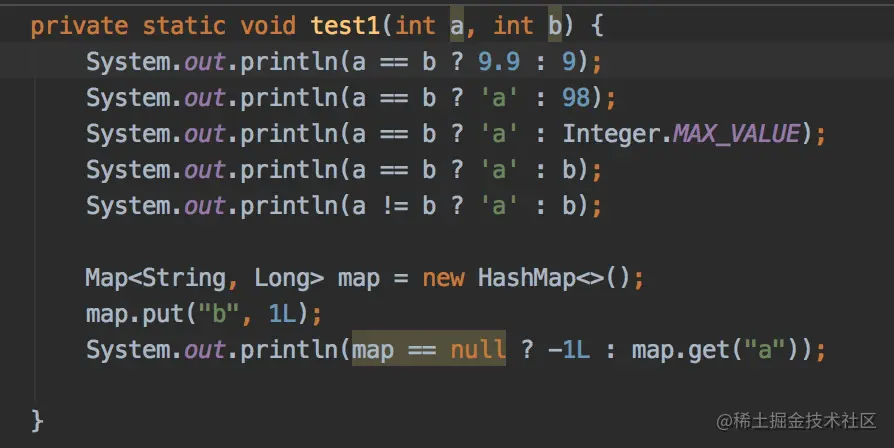
Task: Click the 'new' keyword
Action: [x=443, y=278]
